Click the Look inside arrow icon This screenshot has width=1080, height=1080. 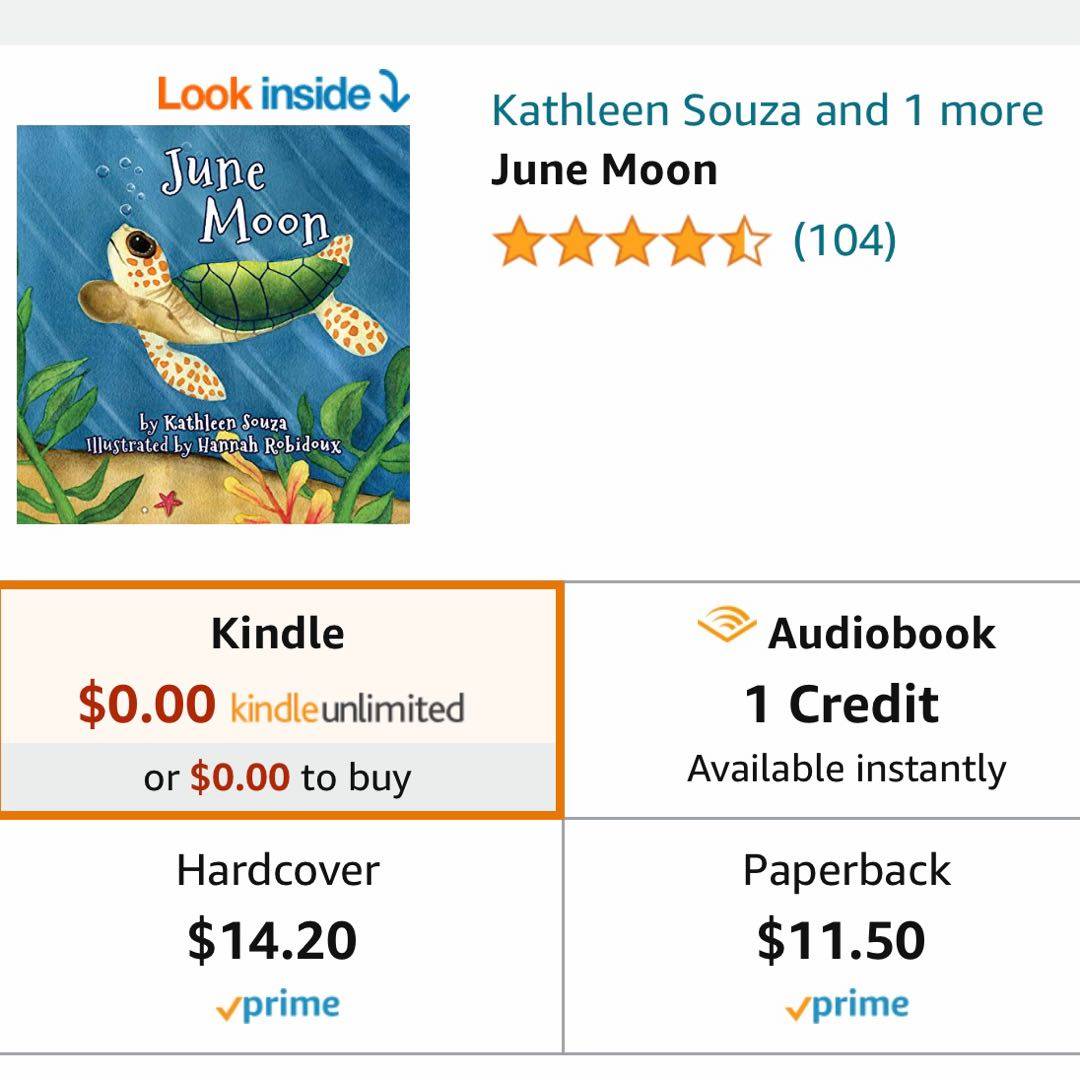(x=394, y=94)
